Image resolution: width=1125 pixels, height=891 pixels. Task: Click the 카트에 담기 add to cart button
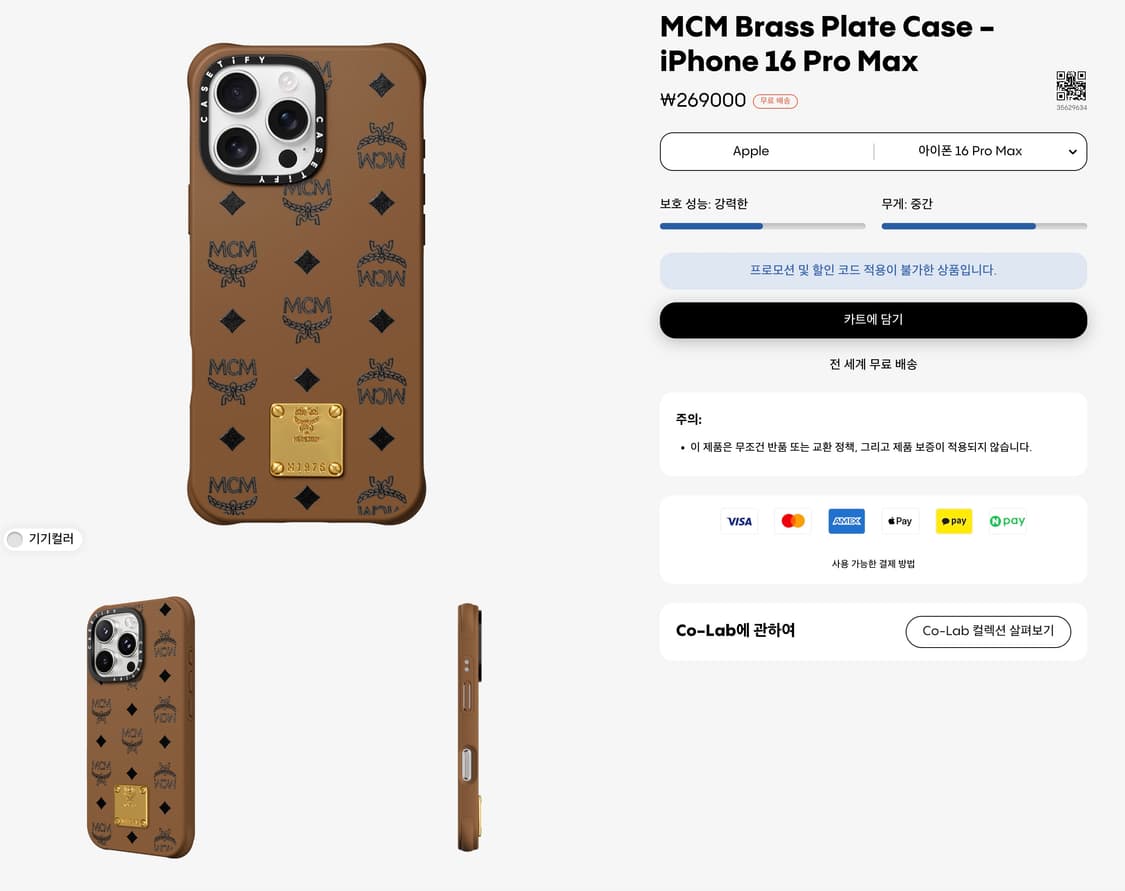tap(873, 320)
